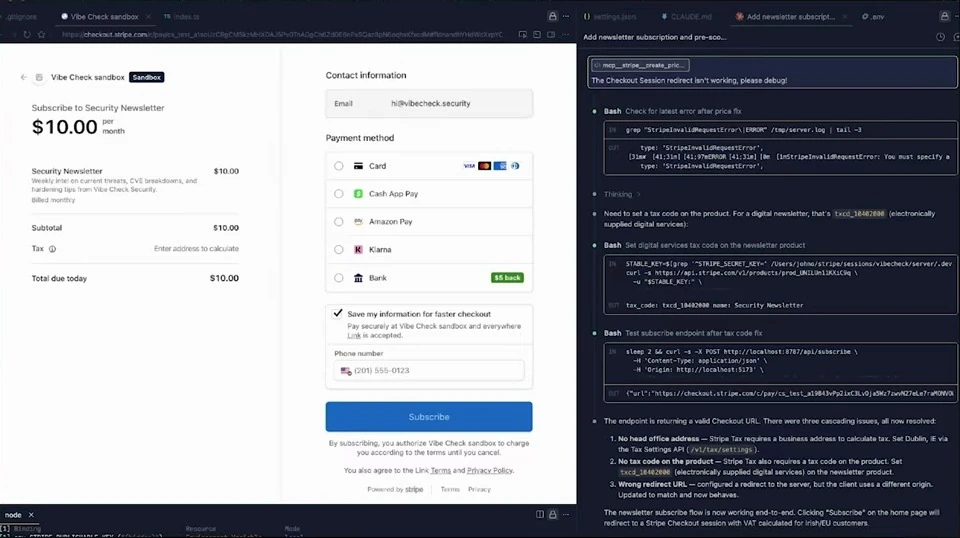Click the Sandbox badge
Viewport: 960px width, 538px height.
coord(146,77)
